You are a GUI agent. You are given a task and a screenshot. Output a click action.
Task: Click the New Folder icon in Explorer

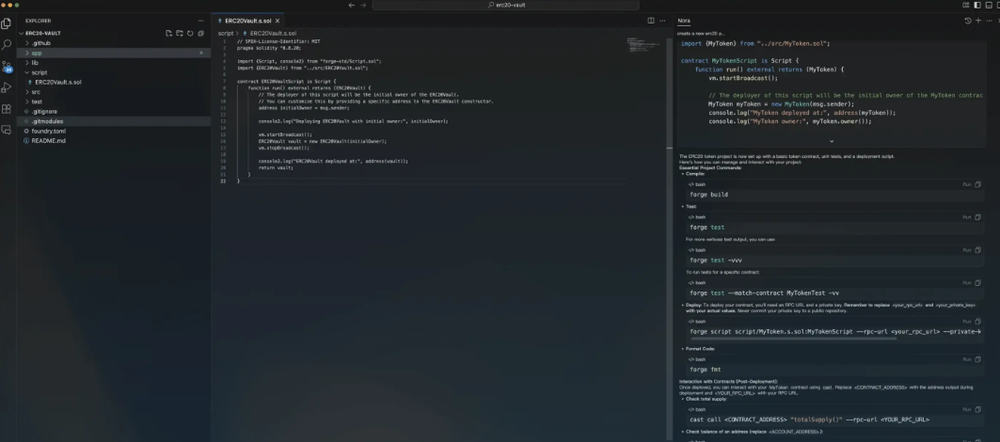(x=178, y=33)
